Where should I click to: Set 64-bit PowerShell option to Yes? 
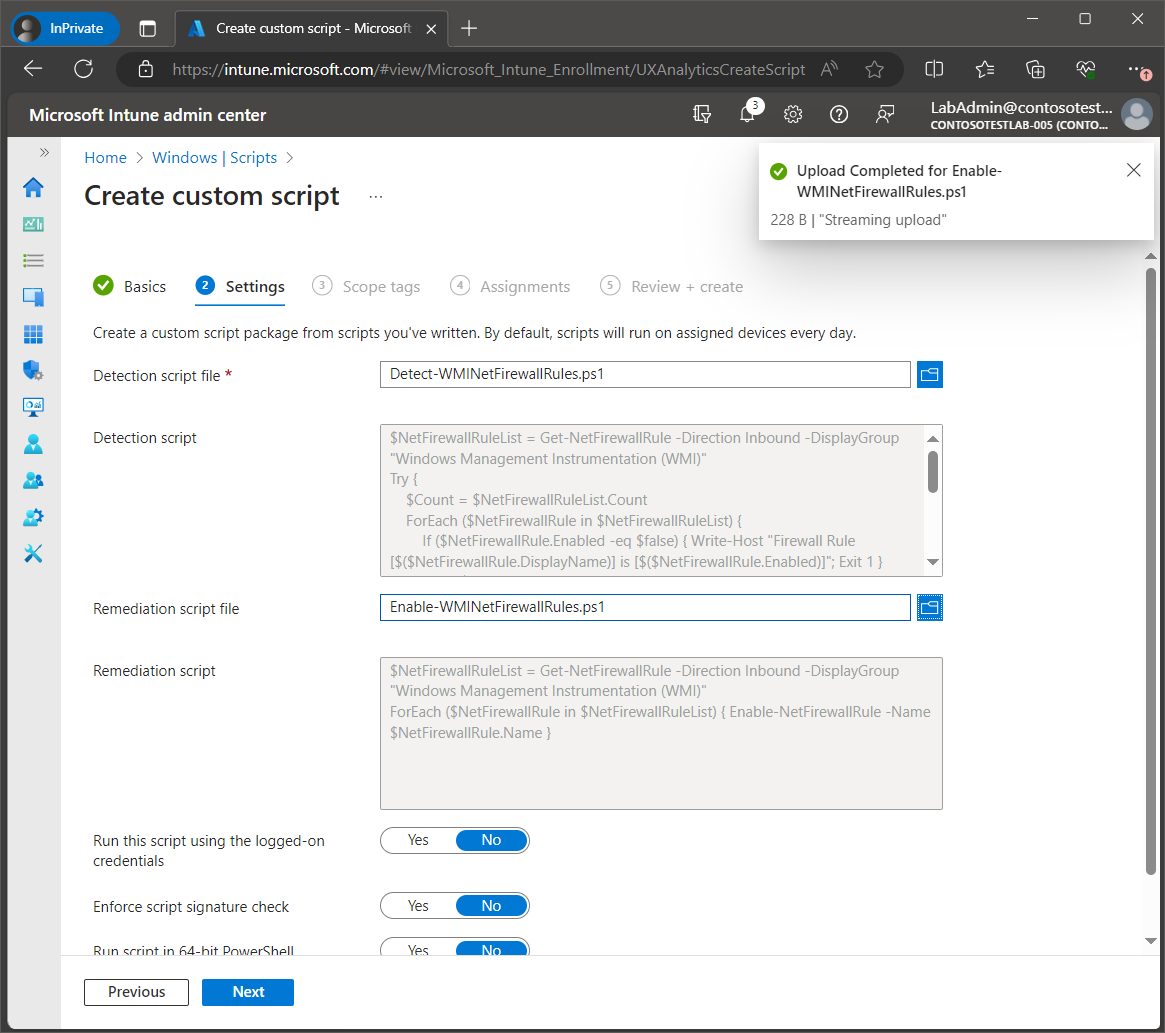click(x=418, y=949)
